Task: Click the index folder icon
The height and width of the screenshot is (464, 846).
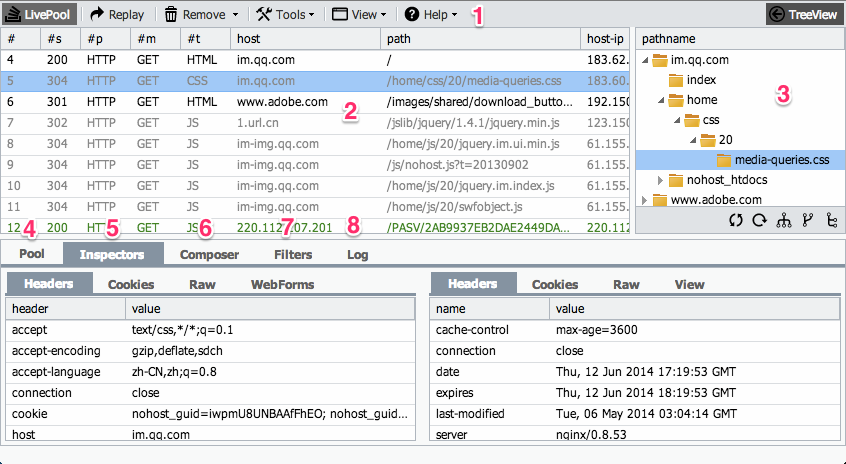Action: click(676, 80)
